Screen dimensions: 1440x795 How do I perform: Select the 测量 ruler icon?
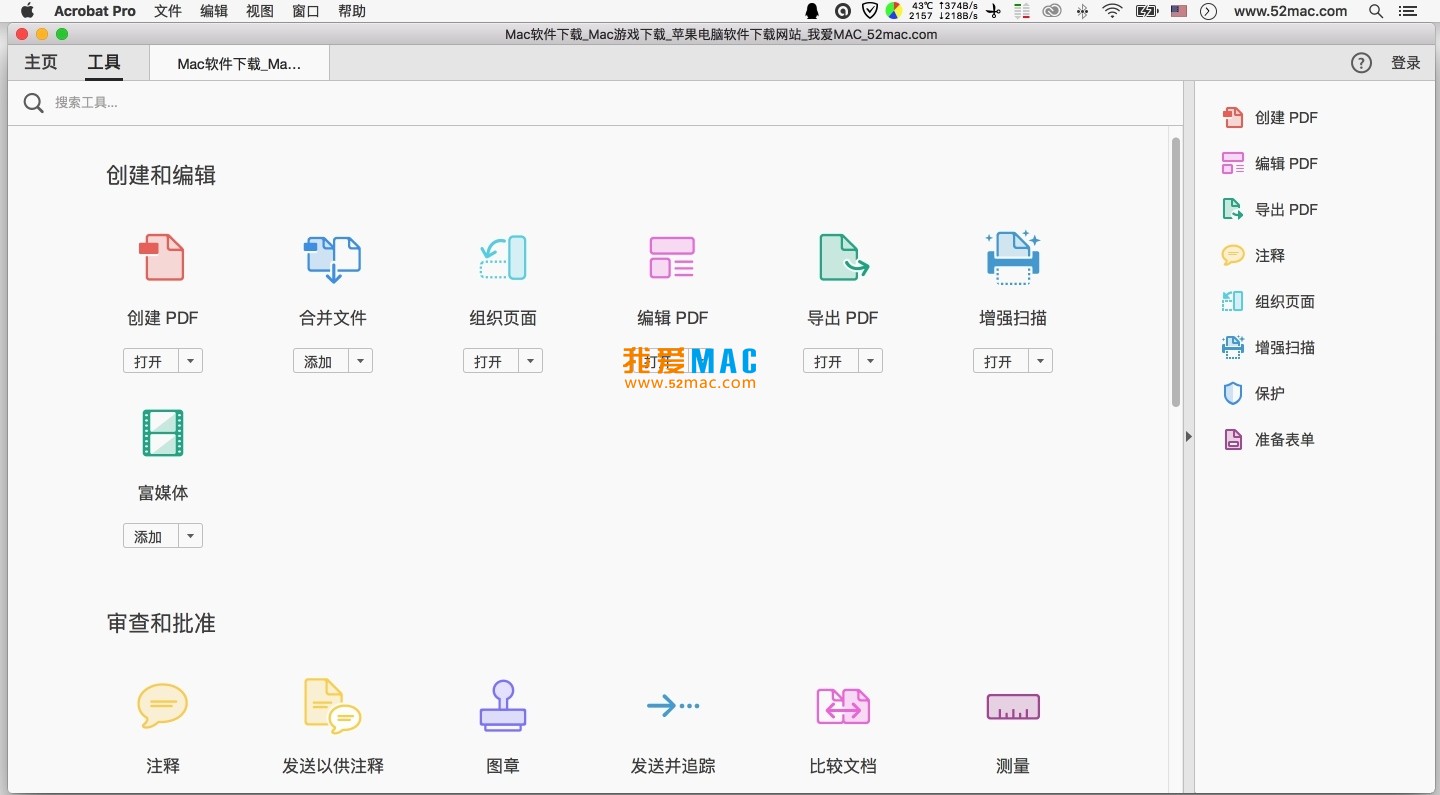point(1013,707)
